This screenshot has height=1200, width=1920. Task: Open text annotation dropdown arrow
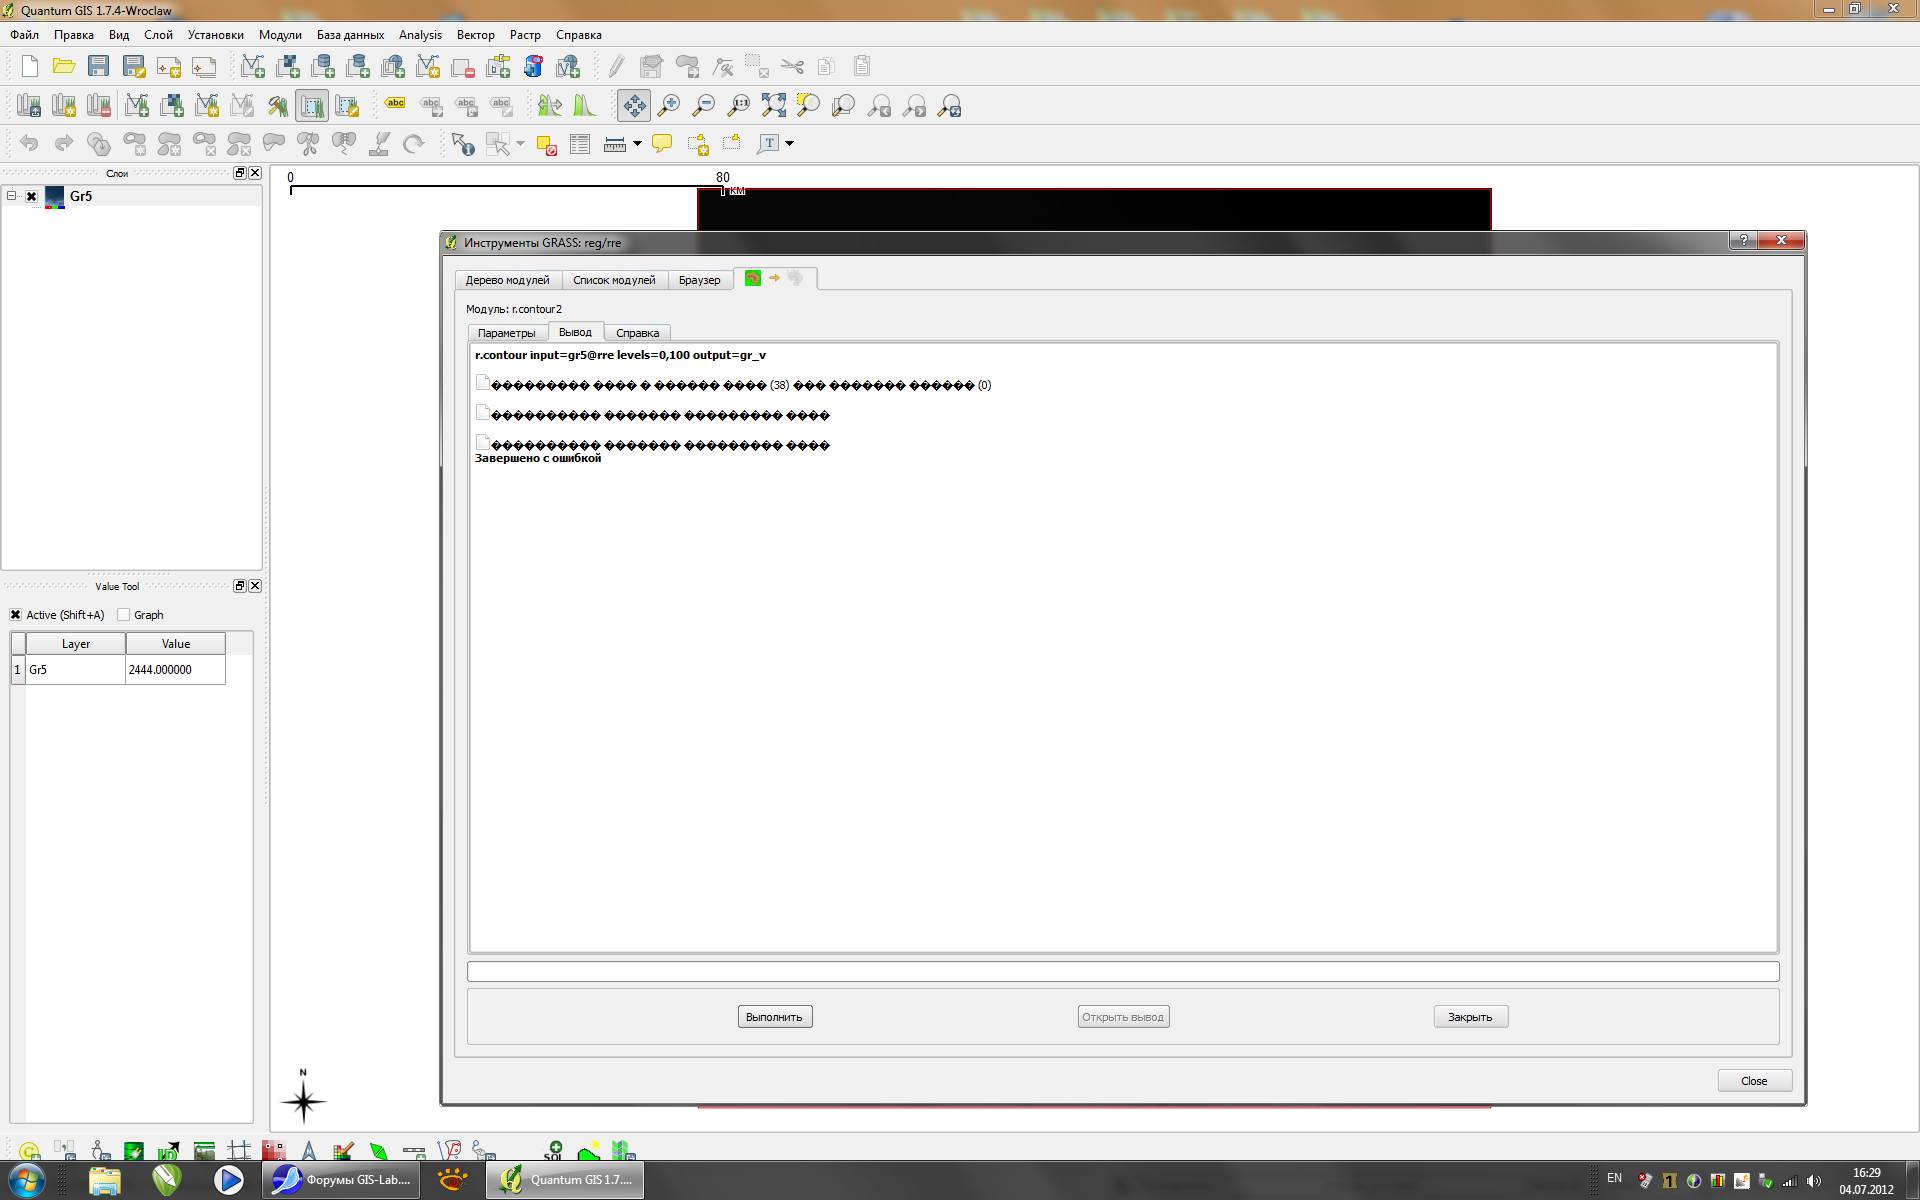point(790,144)
